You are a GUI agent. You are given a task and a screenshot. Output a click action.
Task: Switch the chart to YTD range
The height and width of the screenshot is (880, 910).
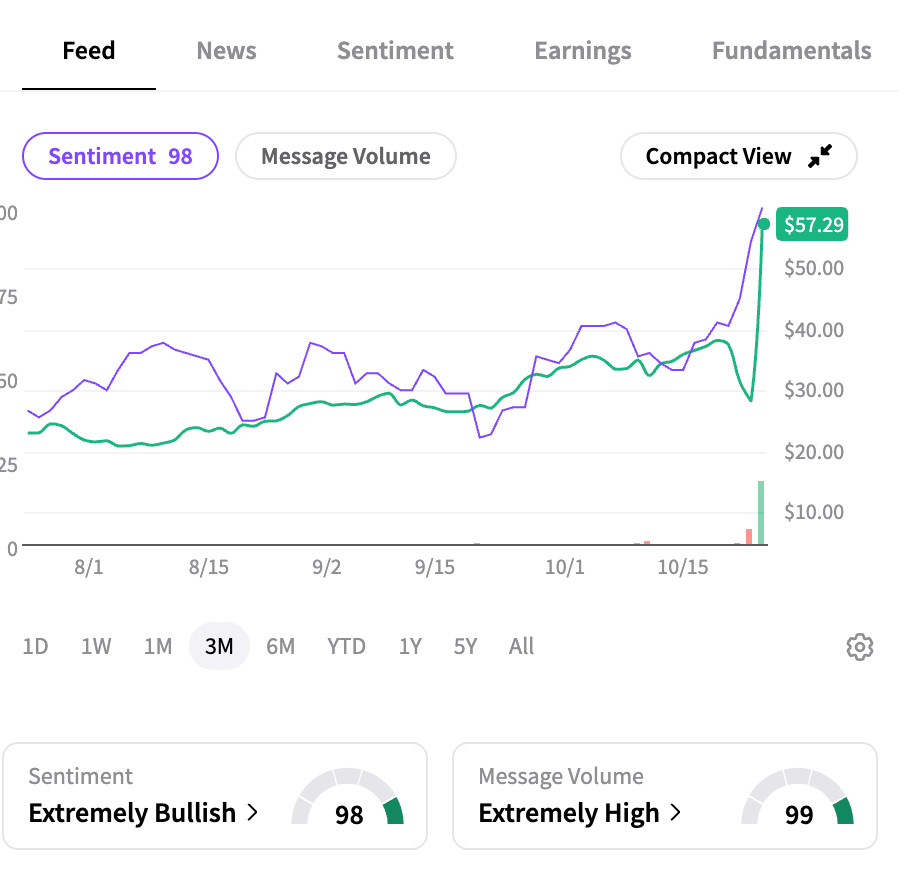(x=346, y=647)
